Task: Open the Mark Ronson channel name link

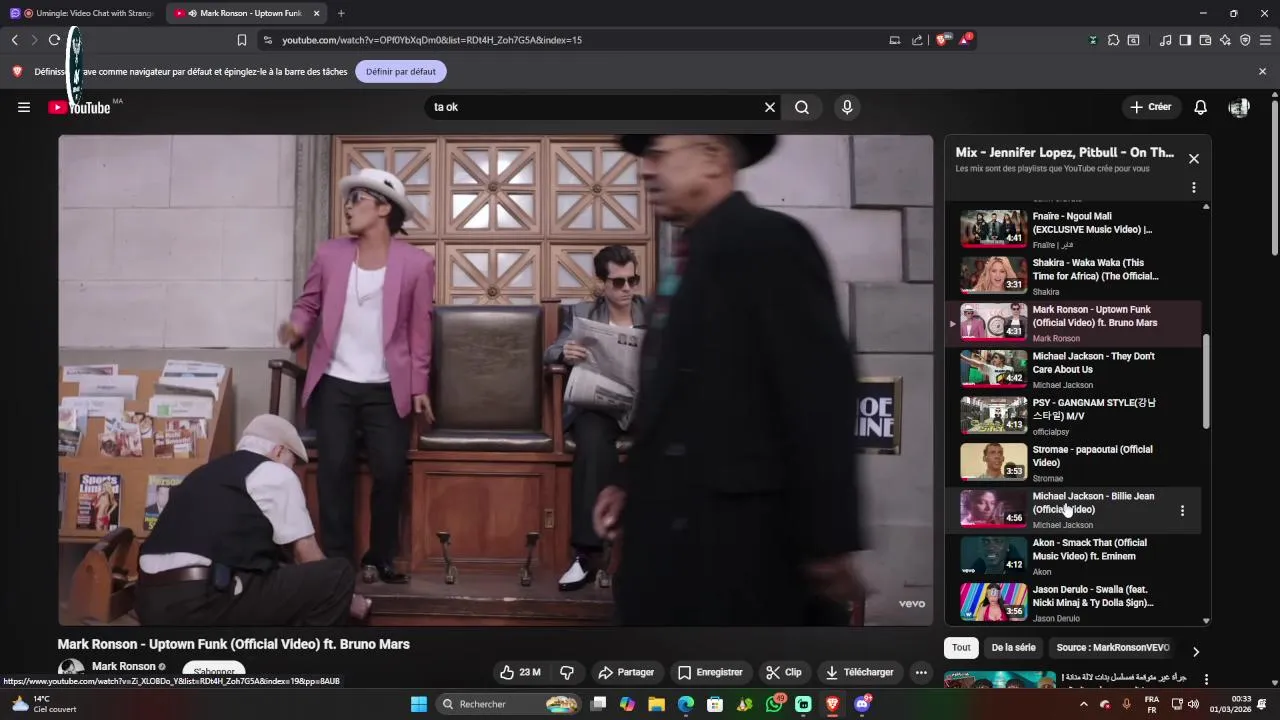Action: pyautogui.click(x=124, y=666)
